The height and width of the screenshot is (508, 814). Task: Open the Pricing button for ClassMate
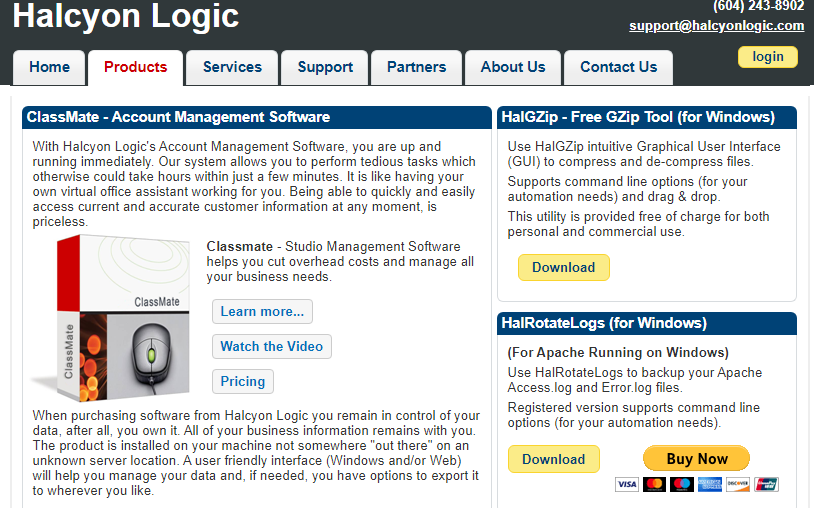(x=242, y=381)
